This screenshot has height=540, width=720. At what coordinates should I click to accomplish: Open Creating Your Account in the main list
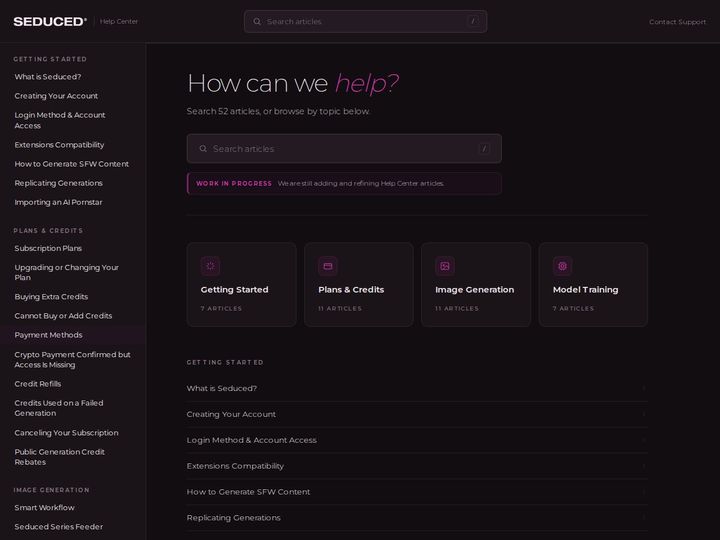click(417, 414)
